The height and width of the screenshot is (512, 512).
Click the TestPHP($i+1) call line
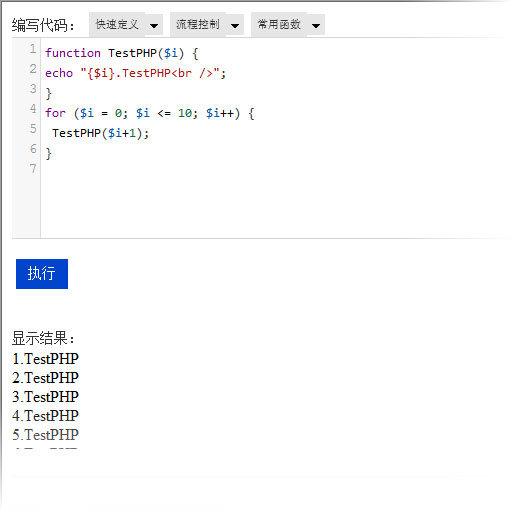tap(101, 133)
